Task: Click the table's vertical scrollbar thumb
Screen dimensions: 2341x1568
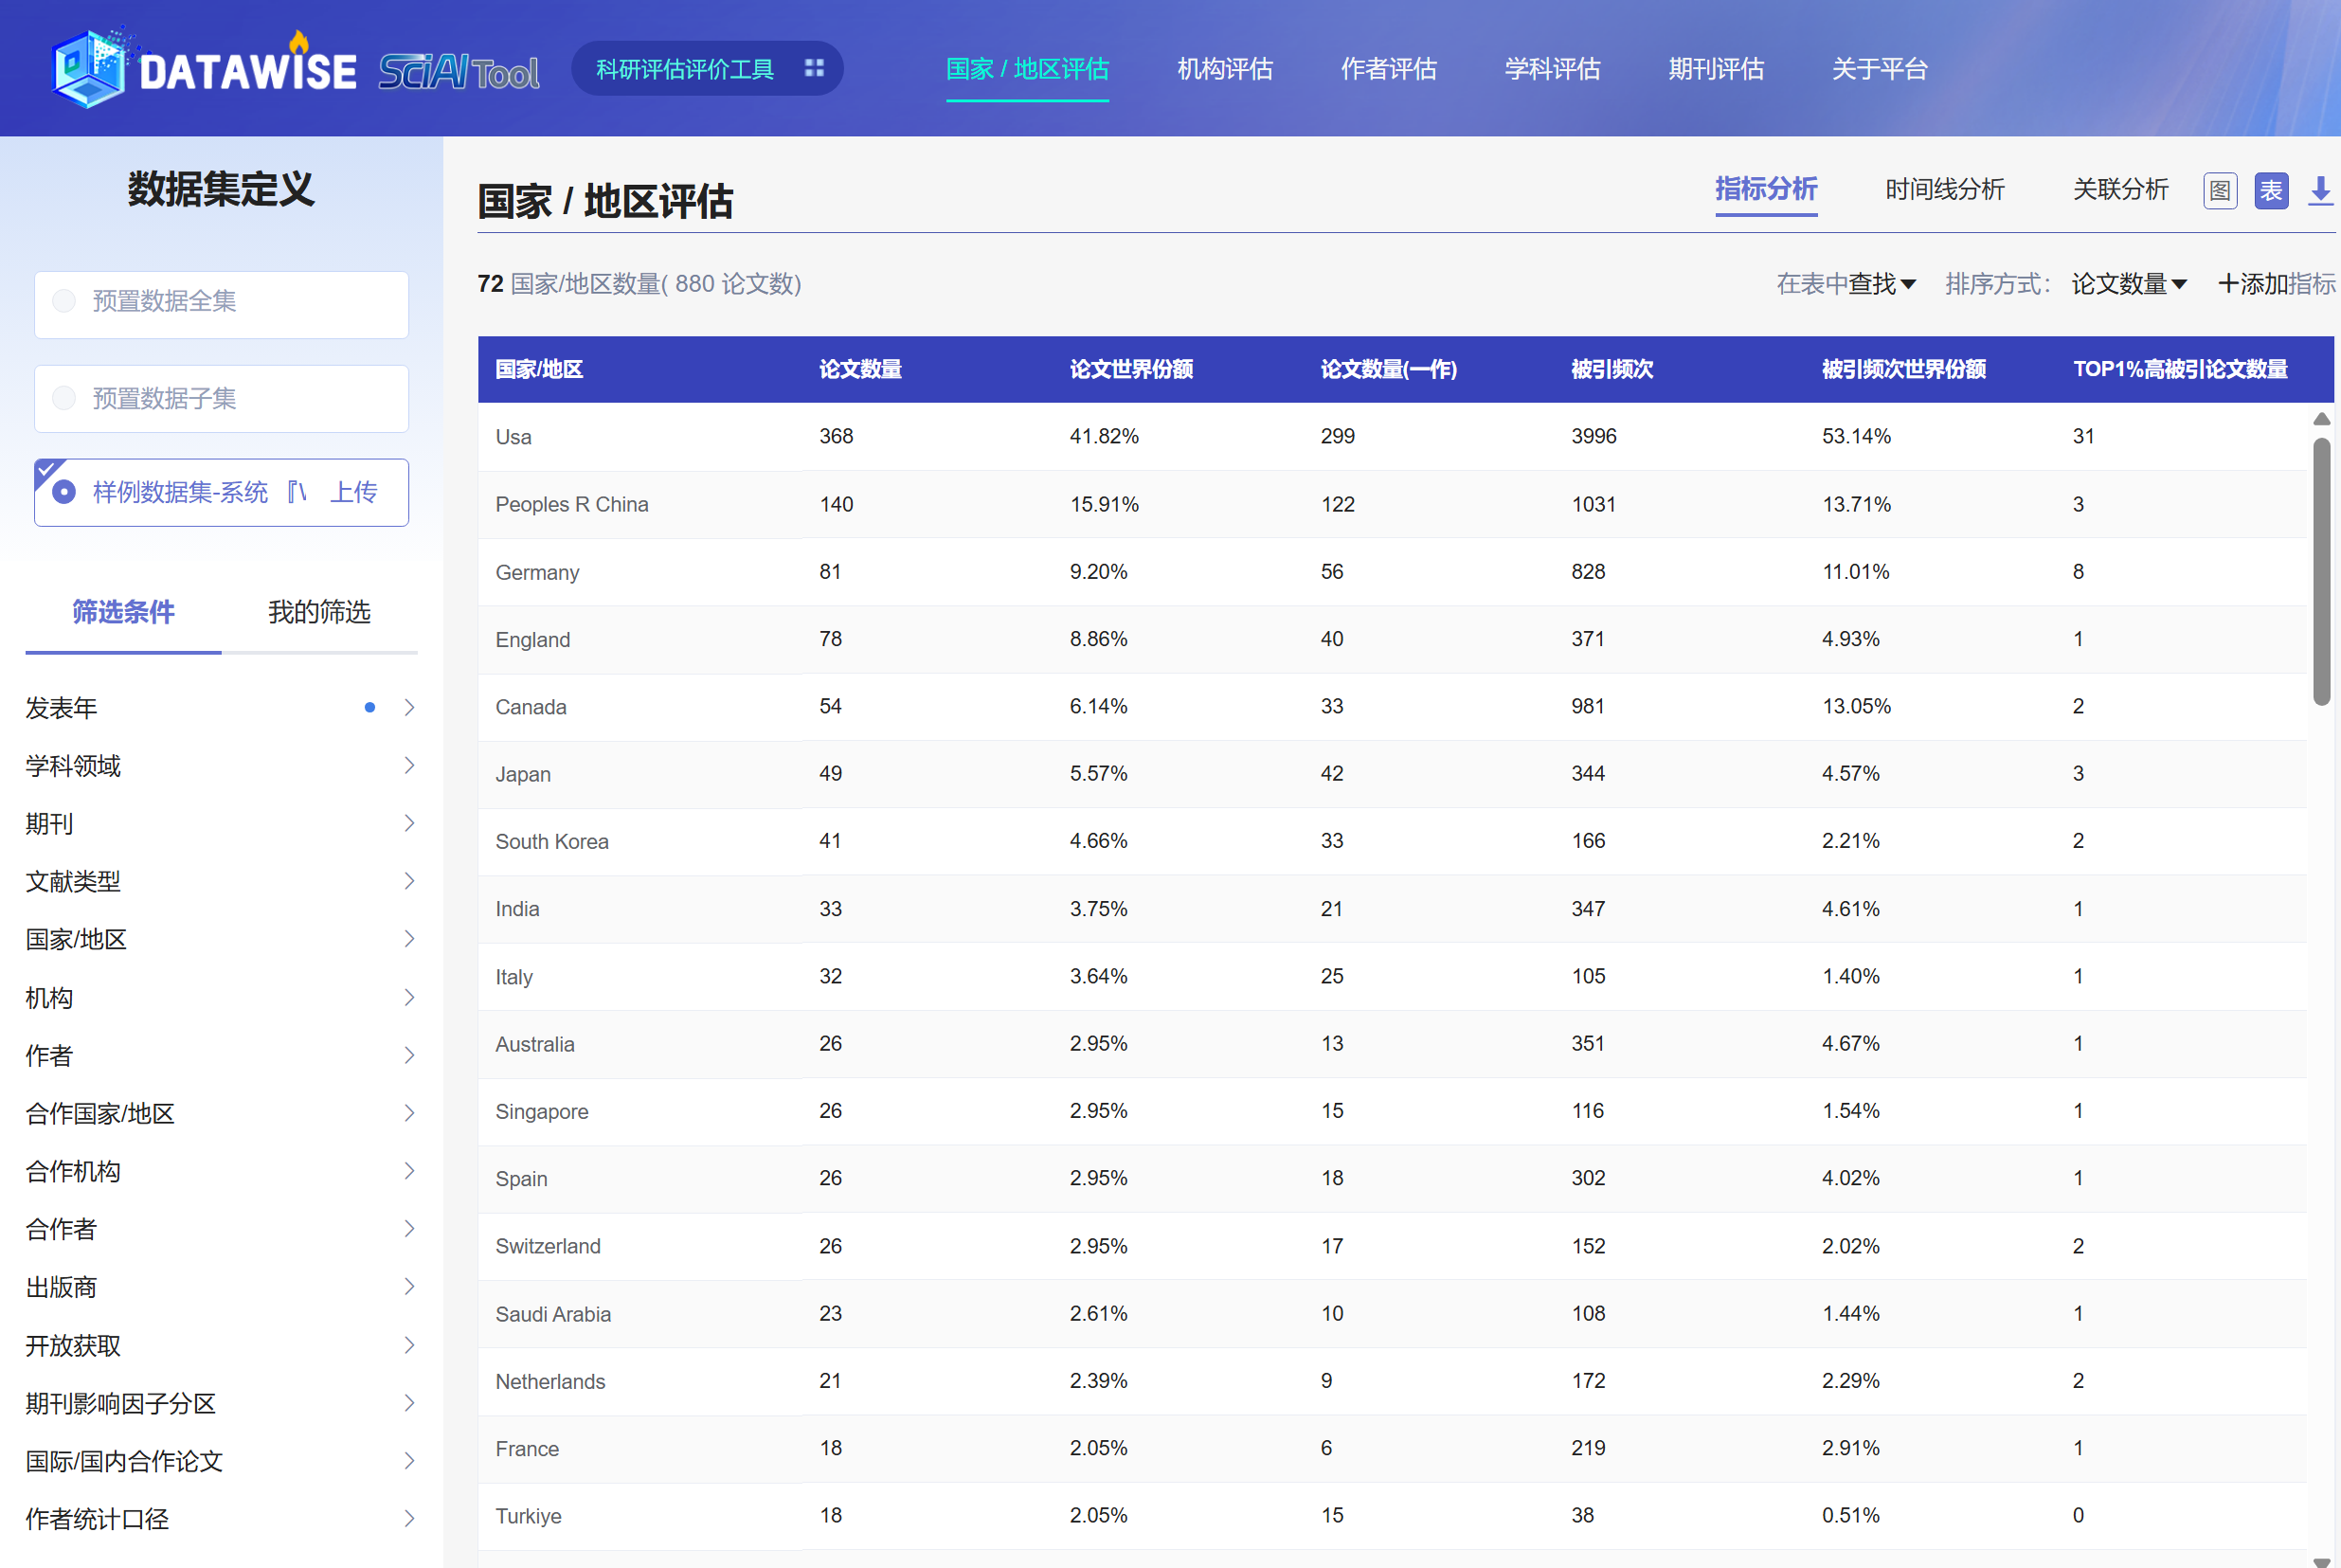Action: pyautogui.click(x=2321, y=570)
